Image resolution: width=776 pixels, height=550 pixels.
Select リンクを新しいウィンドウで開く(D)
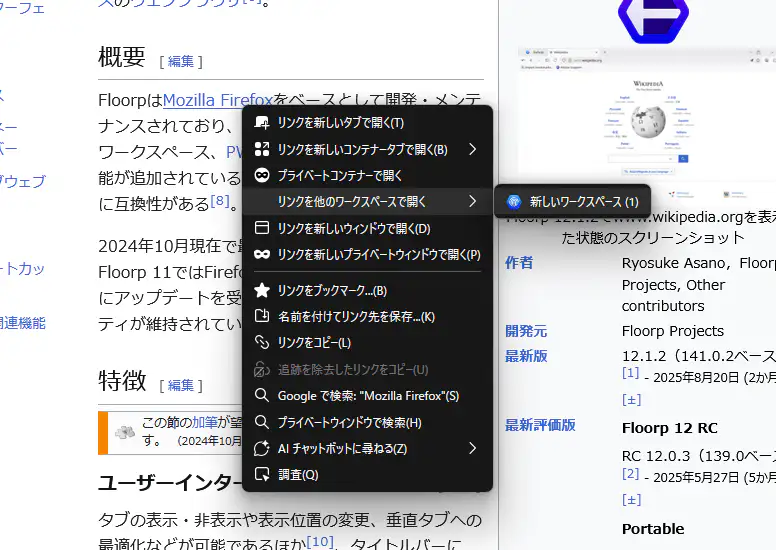click(367, 228)
